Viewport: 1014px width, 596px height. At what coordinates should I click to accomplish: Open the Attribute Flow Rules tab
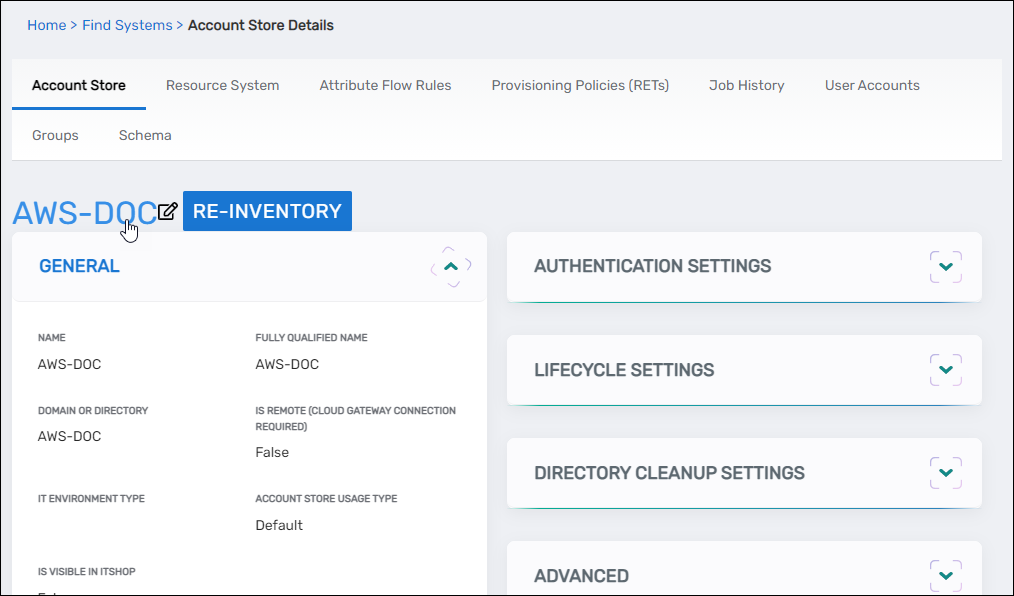click(385, 85)
